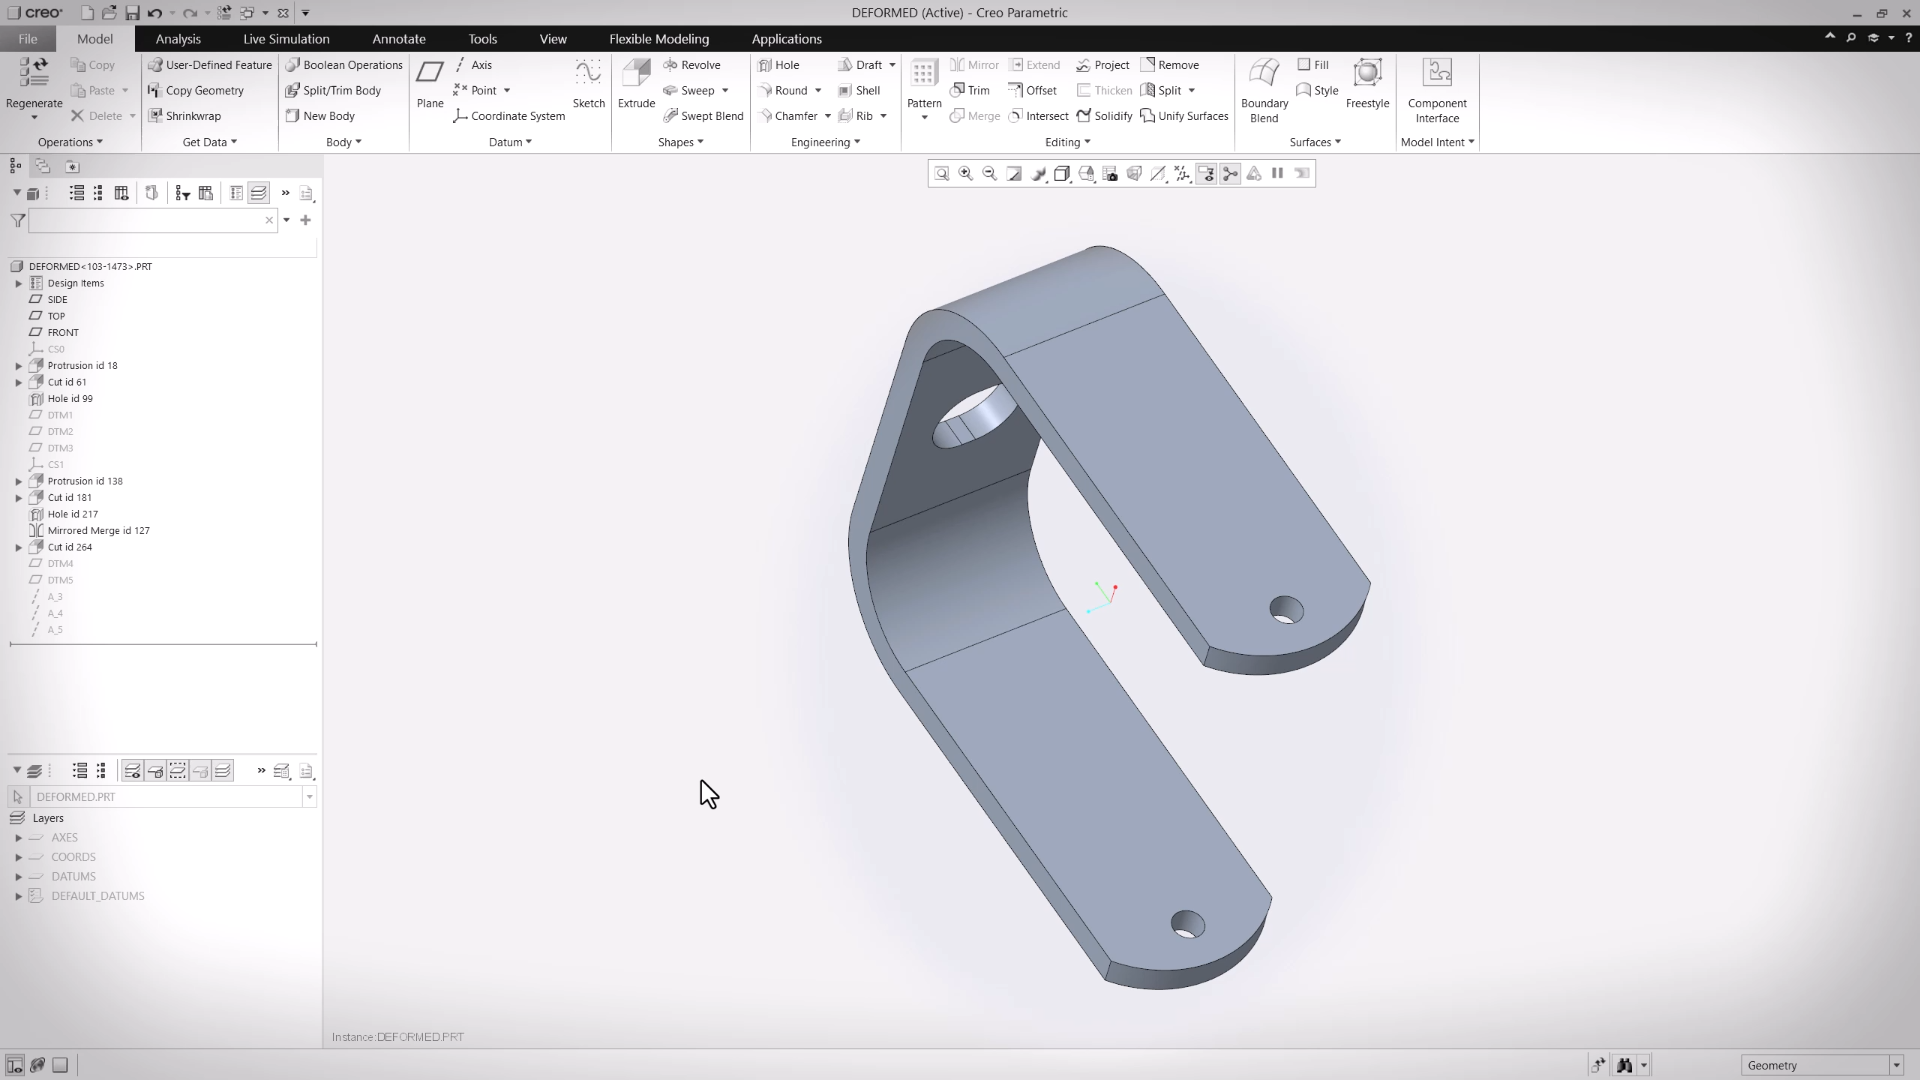Expand the Cut id 264 feature
Viewport: 1920px width, 1080px height.
[x=18, y=547]
